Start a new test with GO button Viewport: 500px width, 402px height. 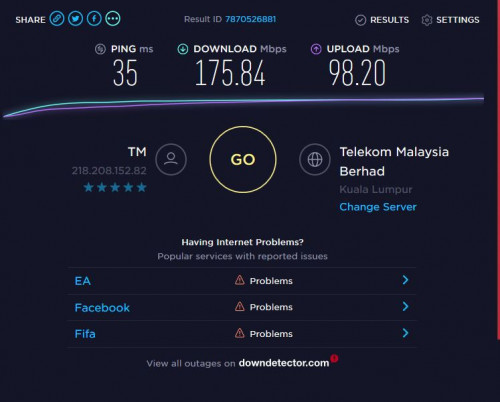pyautogui.click(x=243, y=159)
